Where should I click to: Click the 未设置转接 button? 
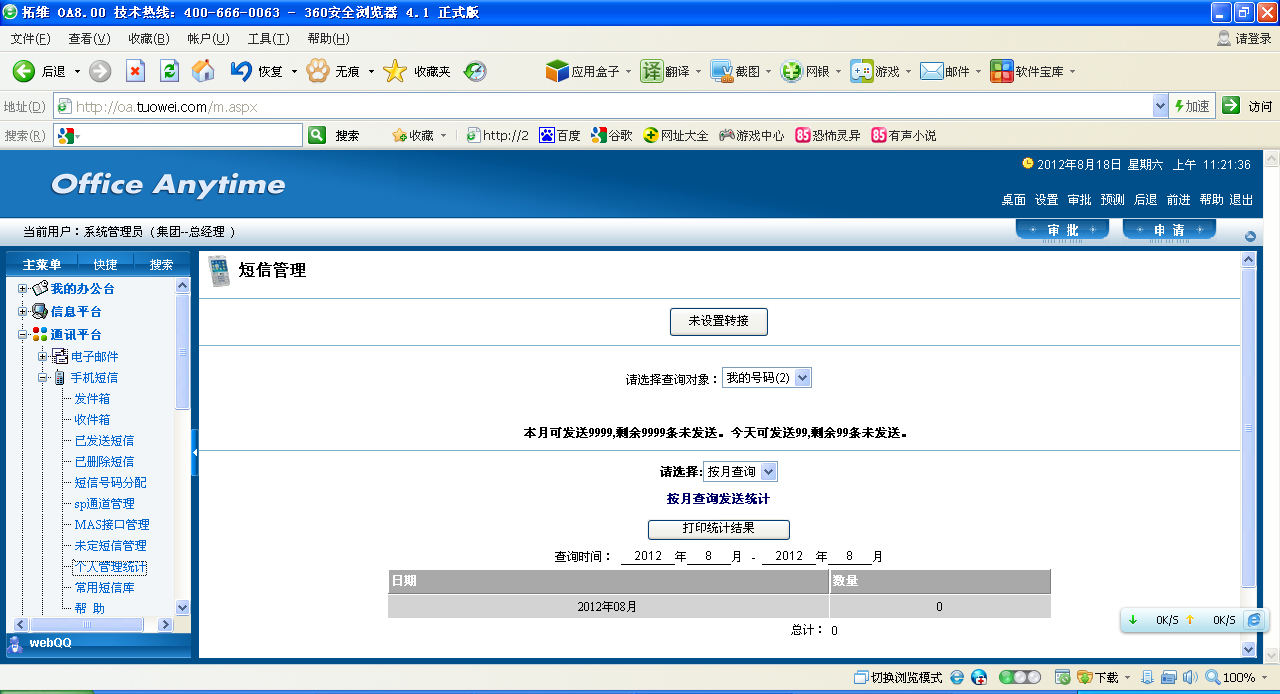pyautogui.click(x=718, y=322)
